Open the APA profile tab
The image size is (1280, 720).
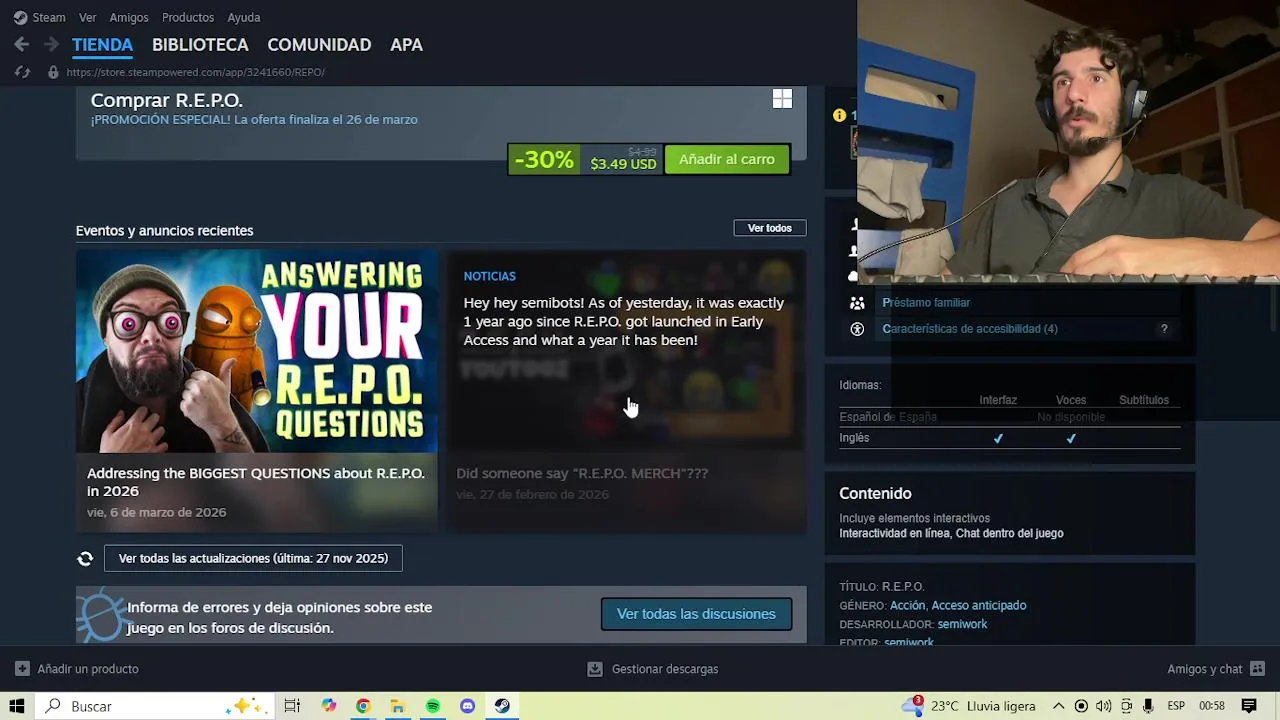click(406, 45)
